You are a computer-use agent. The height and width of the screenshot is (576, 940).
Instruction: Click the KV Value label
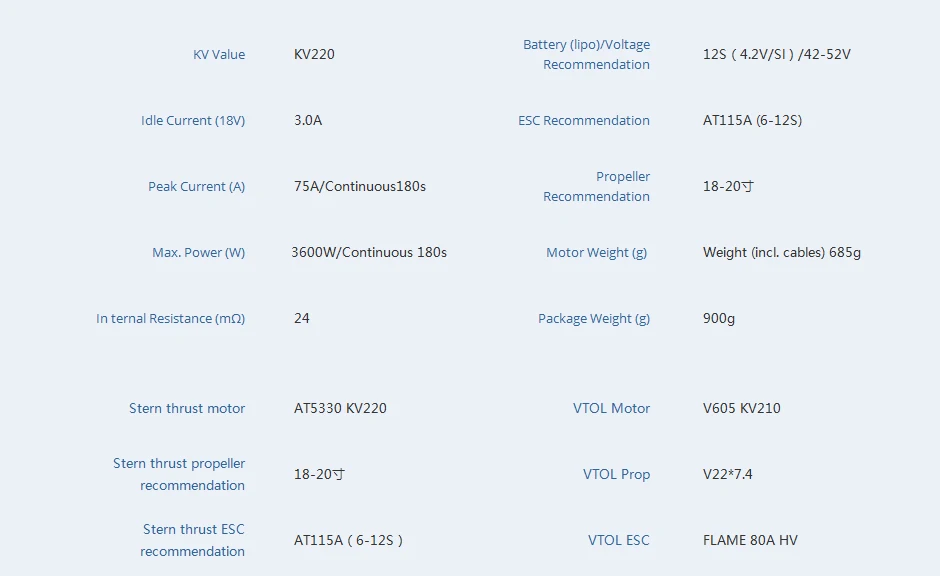[x=218, y=54]
